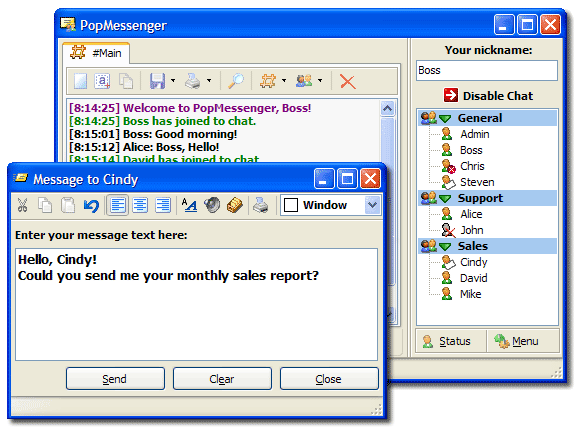Select user Mike in the contact list
578x432 pixels.
(471, 294)
